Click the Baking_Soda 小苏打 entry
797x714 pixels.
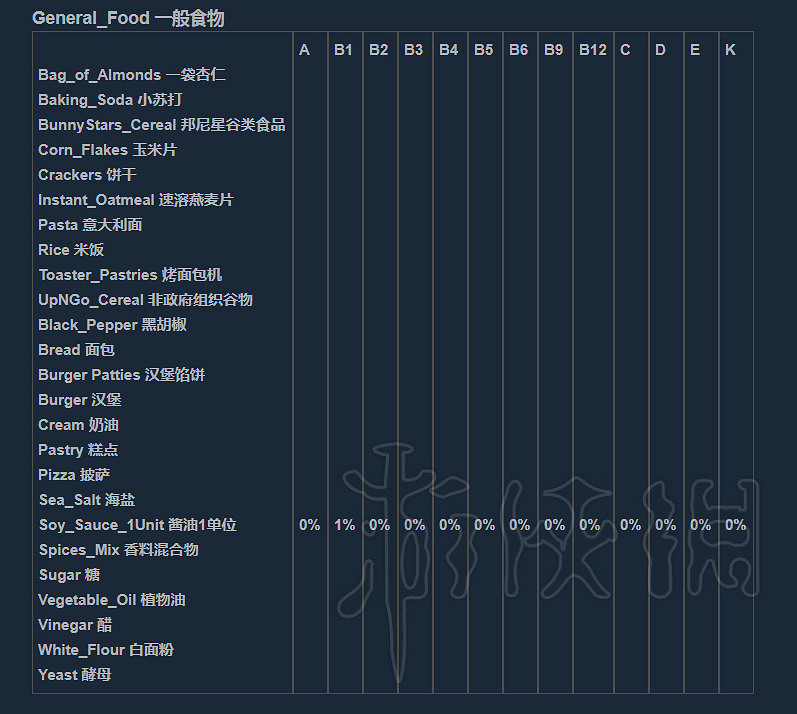click(110, 100)
